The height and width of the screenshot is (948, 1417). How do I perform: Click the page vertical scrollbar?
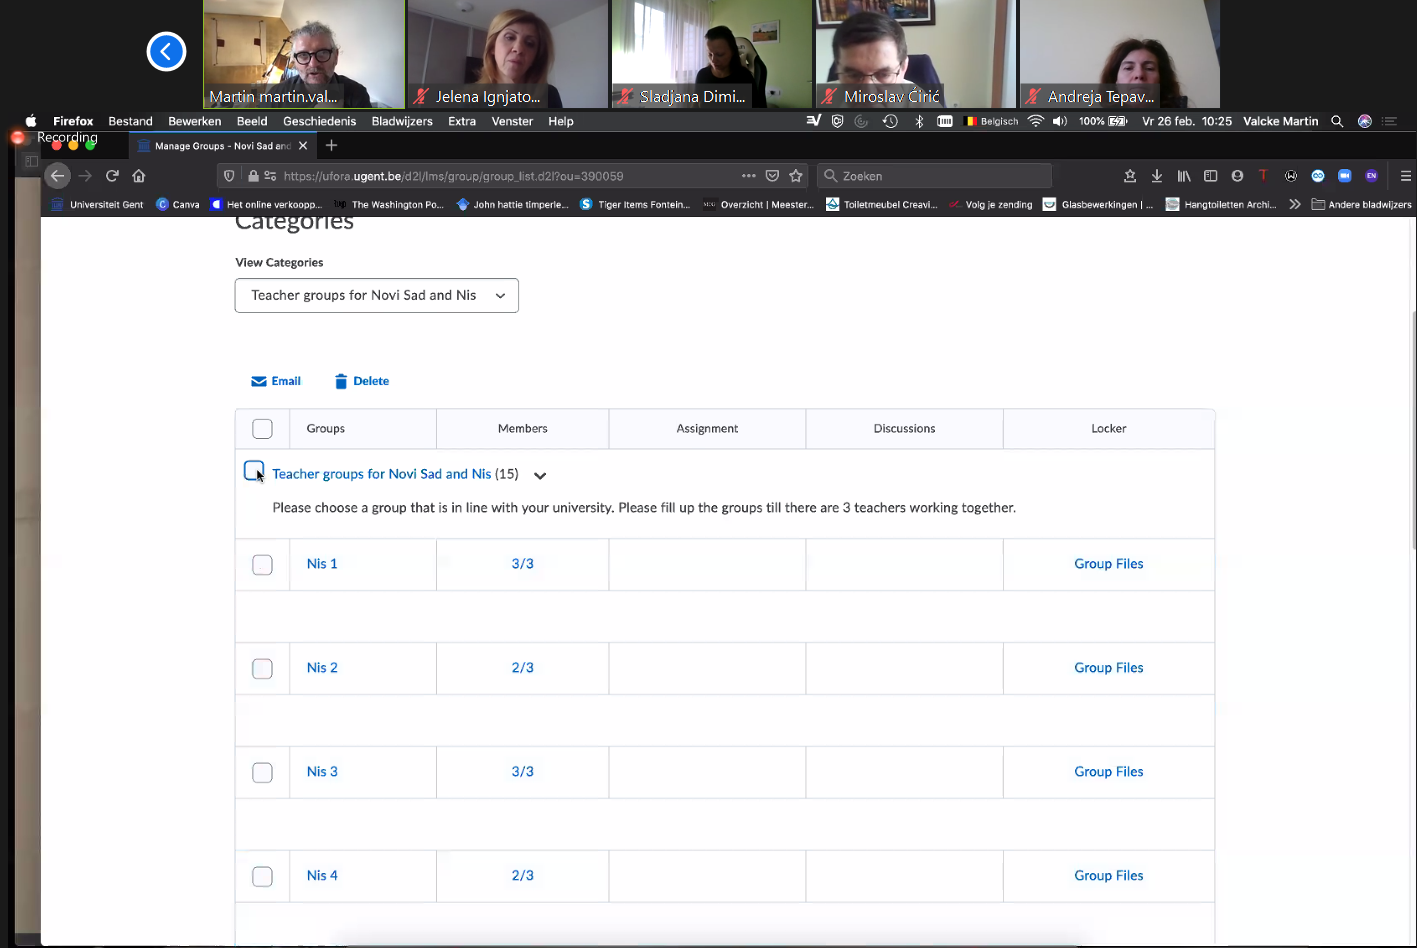pyautogui.click(x=1413, y=430)
